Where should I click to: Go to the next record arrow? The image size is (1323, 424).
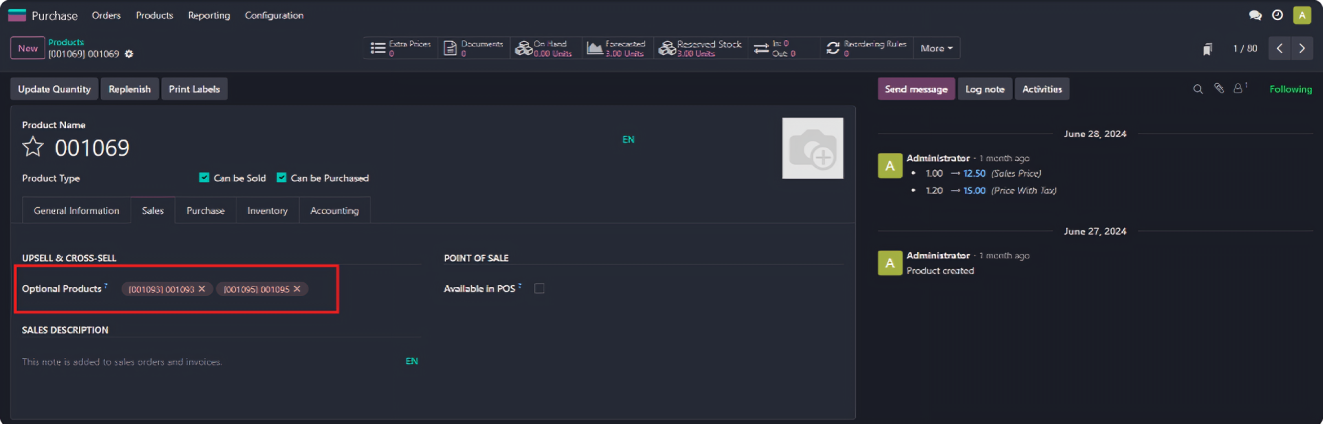point(1301,48)
